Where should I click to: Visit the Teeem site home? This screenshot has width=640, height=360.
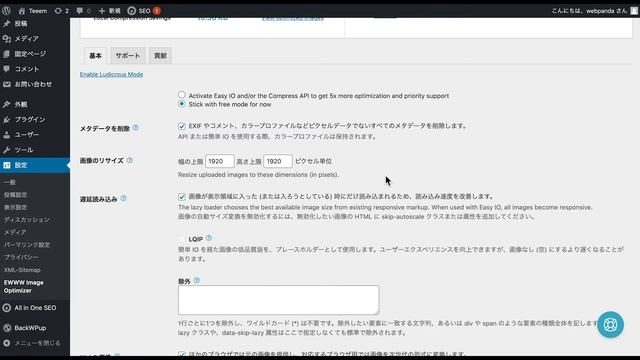click(x=33, y=11)
